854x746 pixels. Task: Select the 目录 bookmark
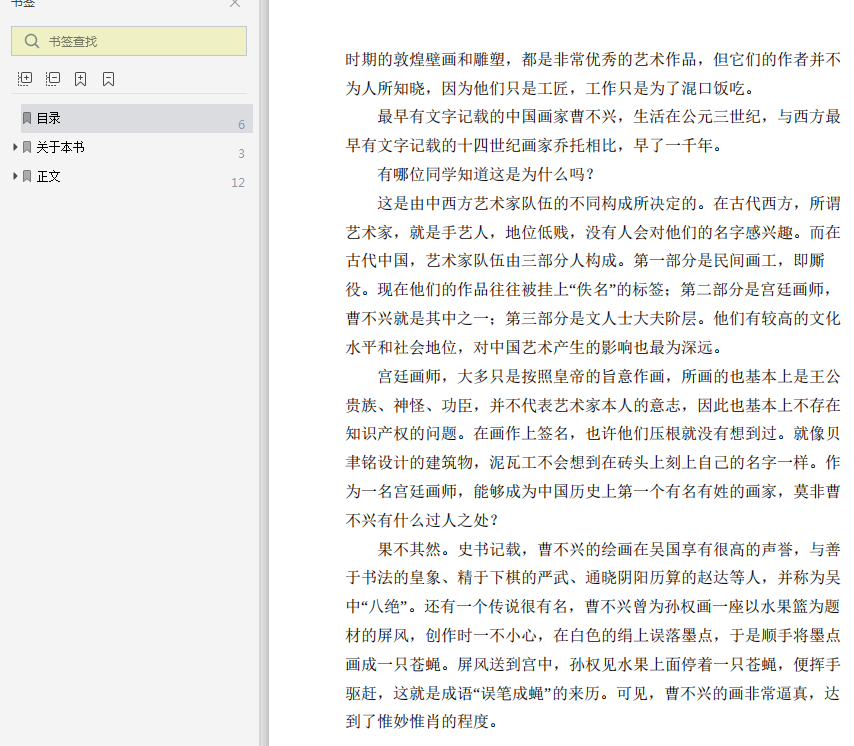(137, 118)
